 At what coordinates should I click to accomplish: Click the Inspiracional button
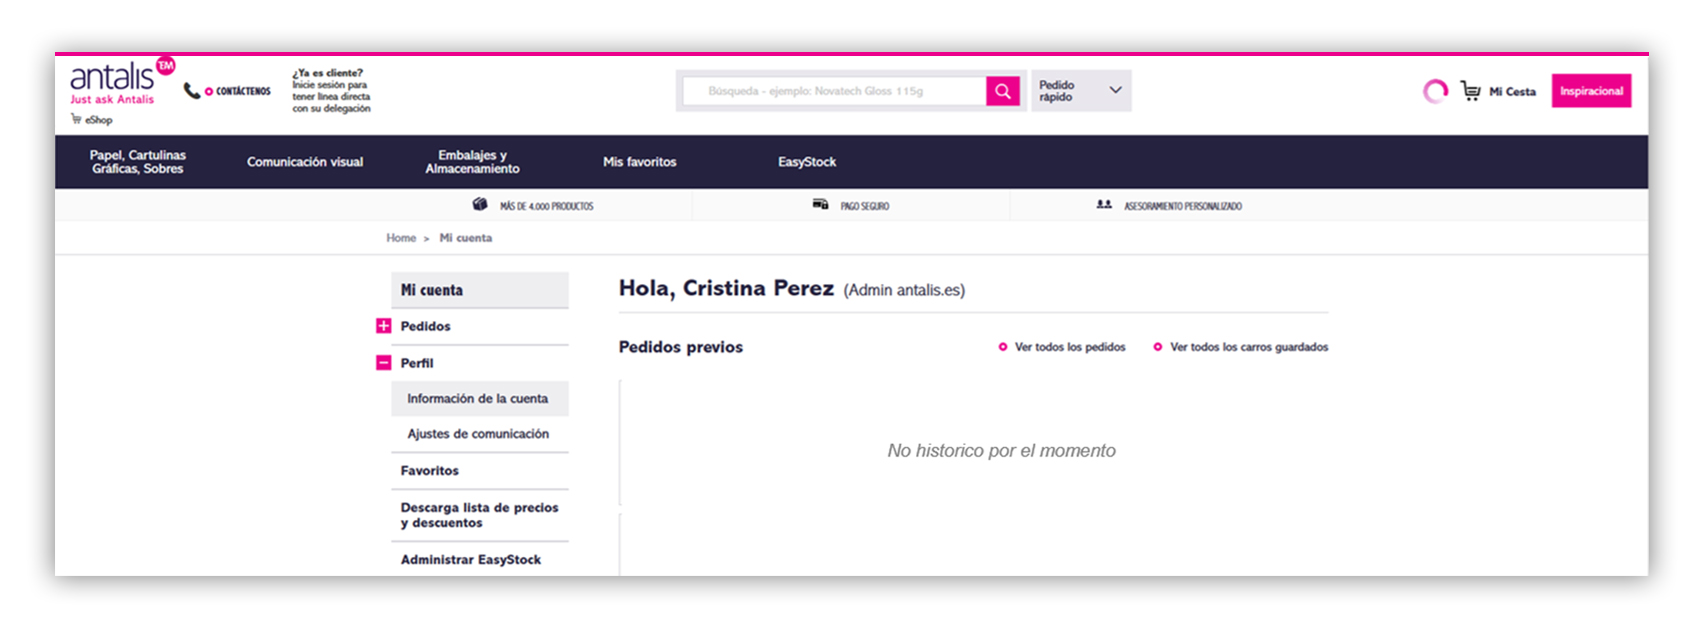(x=1591, y=91)
